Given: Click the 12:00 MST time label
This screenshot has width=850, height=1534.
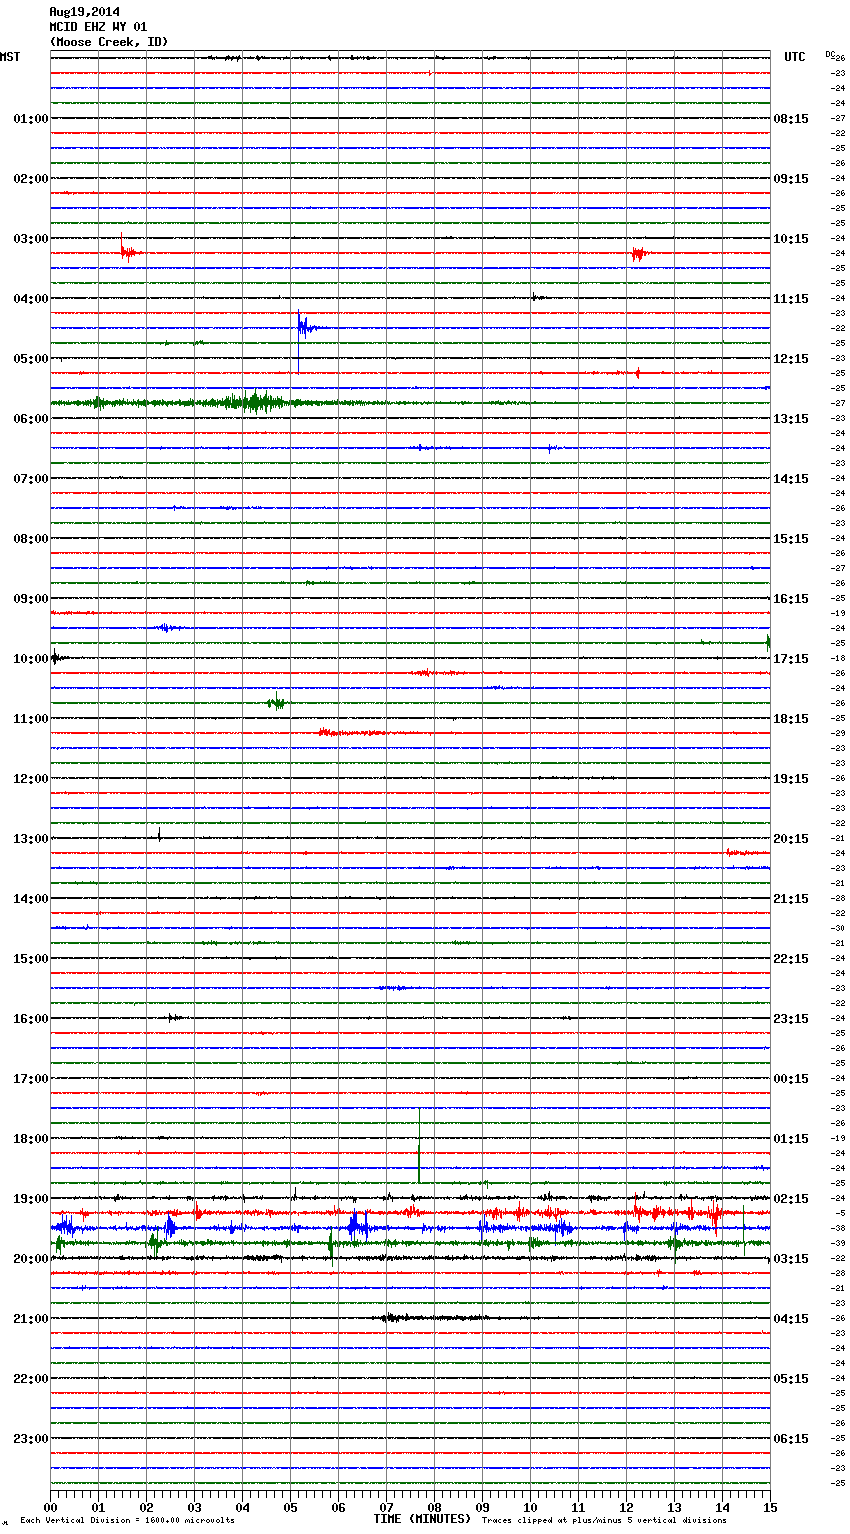Looking at the screenshot, I should pos(31,779).
